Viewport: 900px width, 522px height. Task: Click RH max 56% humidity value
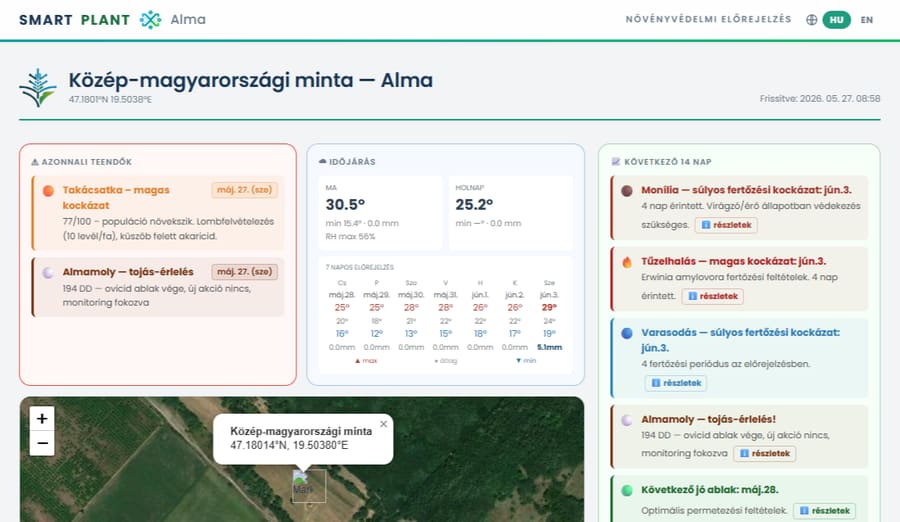(x=350, y=237)
